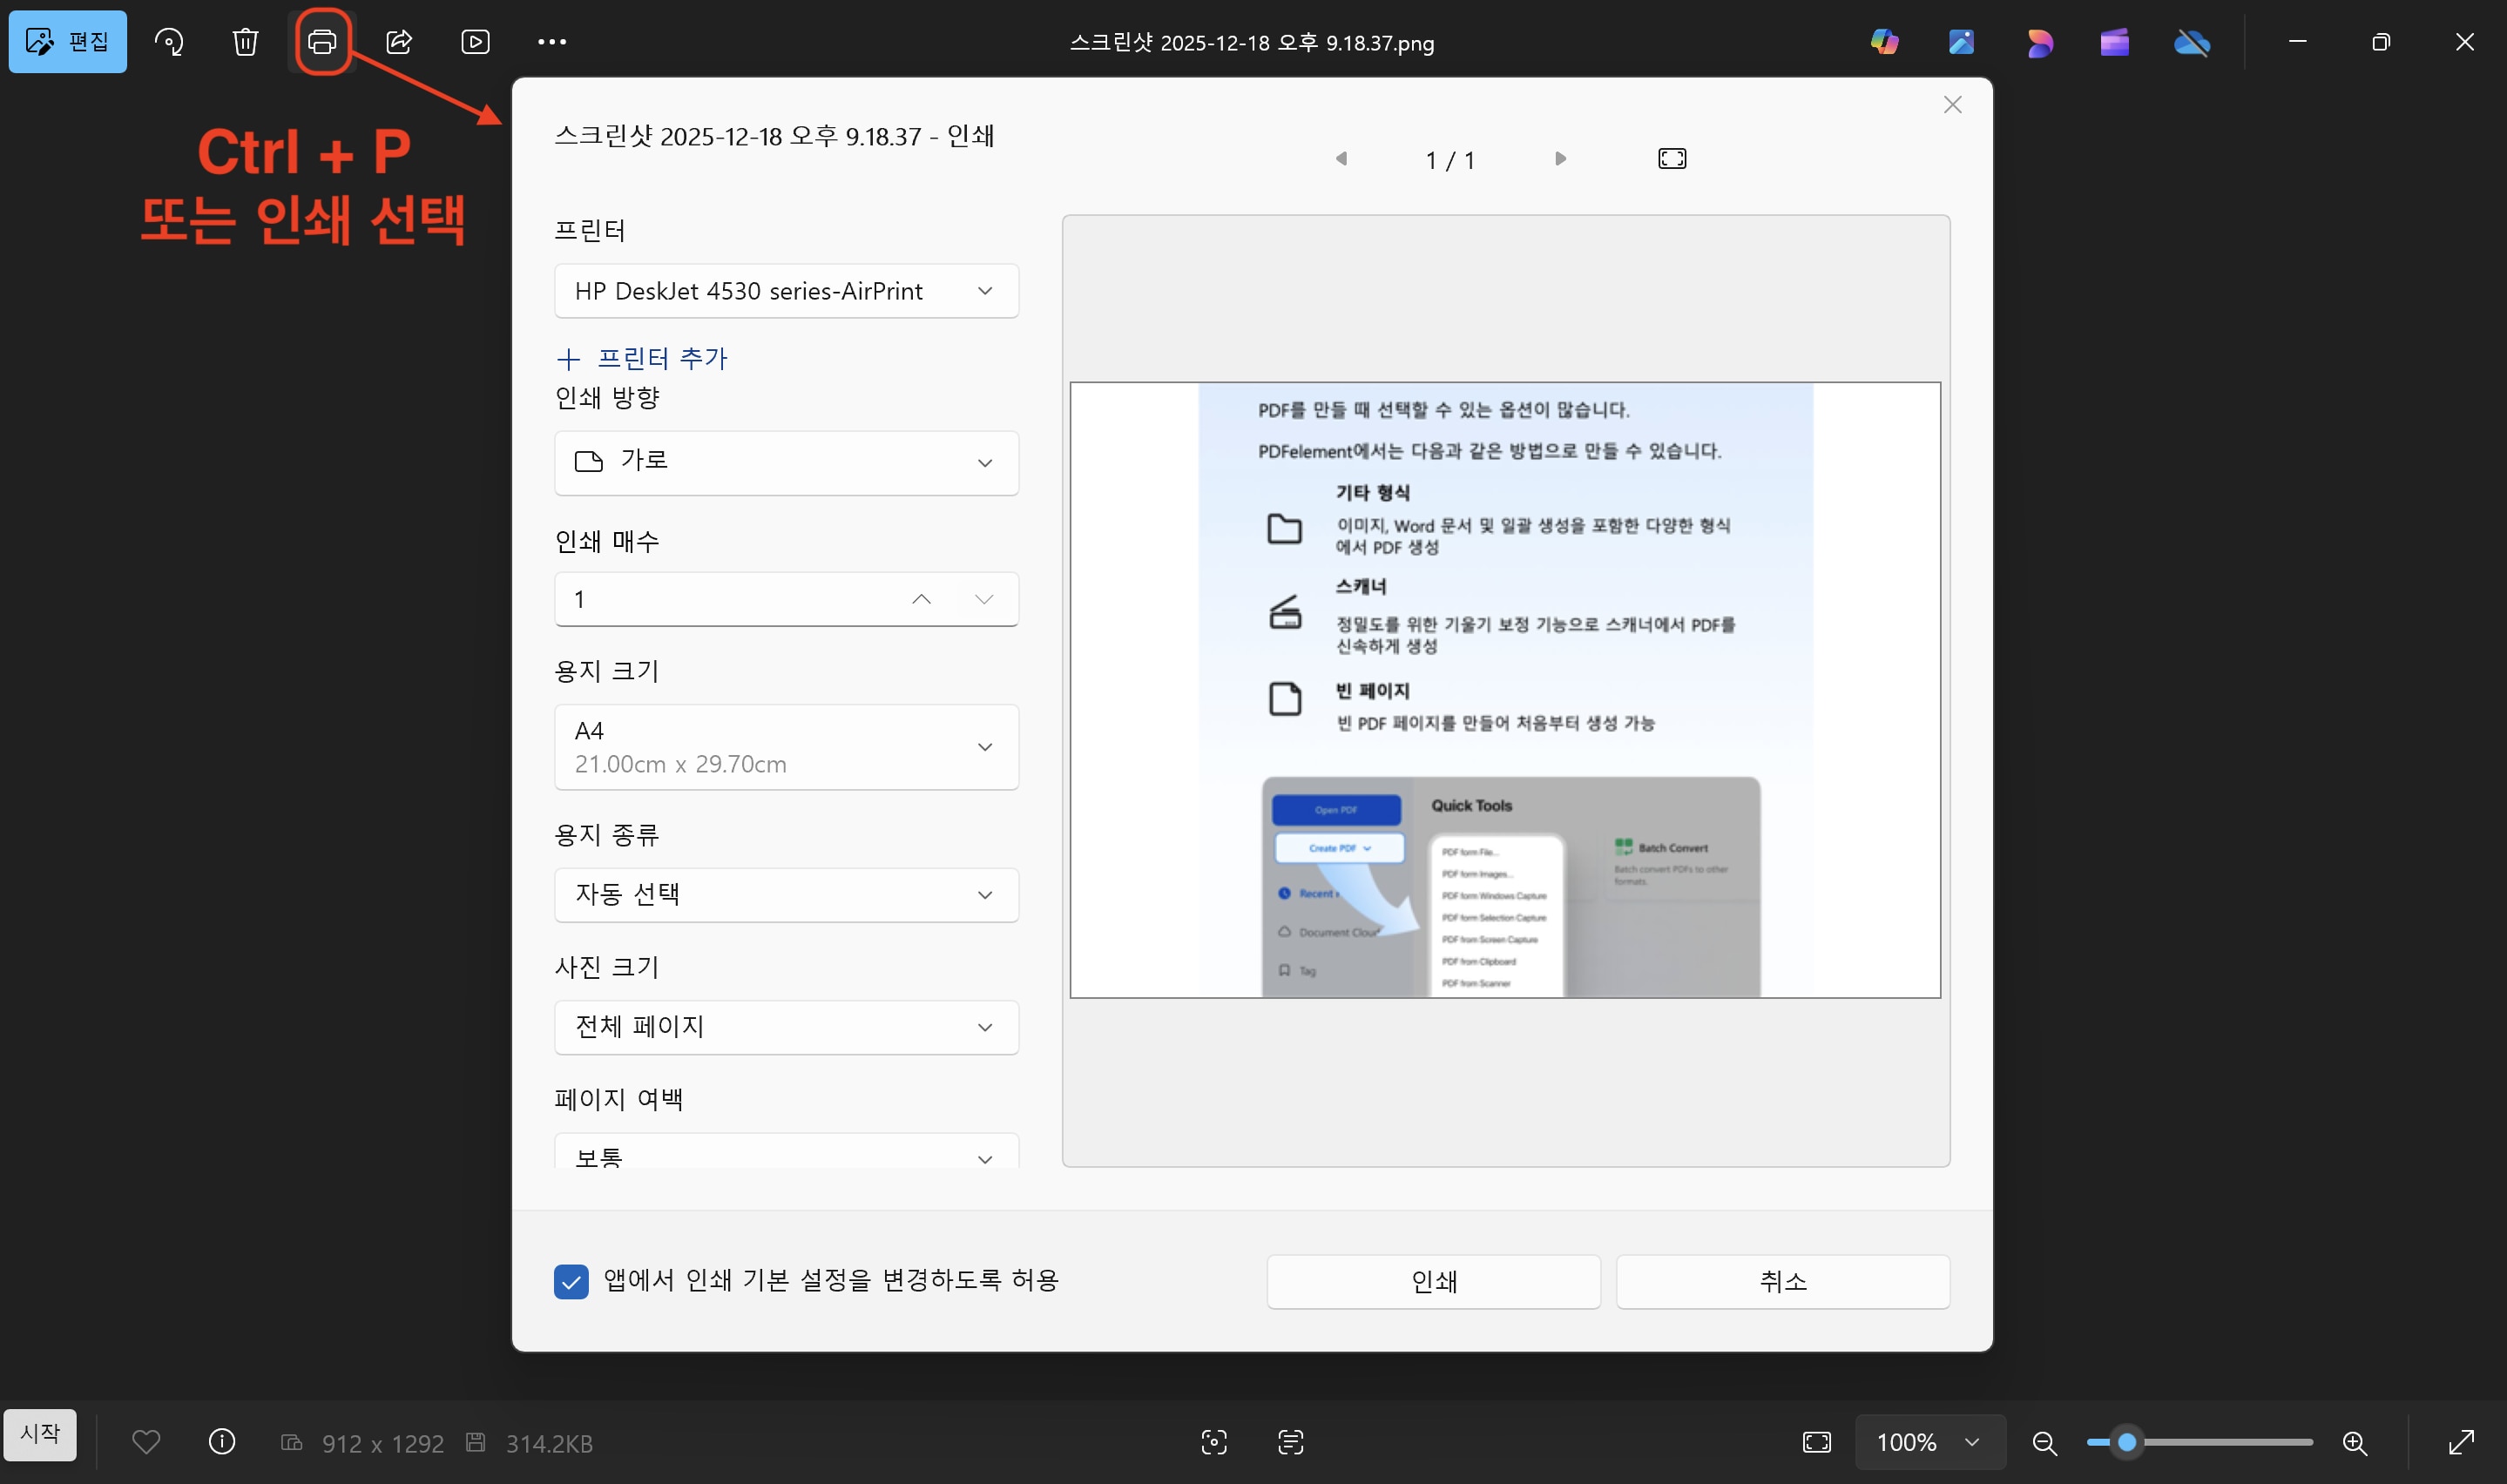Expand the 가로 orientation dropdown
This screenshot has height=1484, width=2507.
(x=786, y=462)
